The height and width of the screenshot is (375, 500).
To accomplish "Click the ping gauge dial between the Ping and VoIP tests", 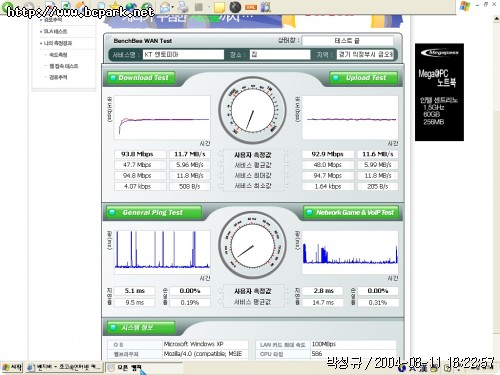I will point(252,245).
